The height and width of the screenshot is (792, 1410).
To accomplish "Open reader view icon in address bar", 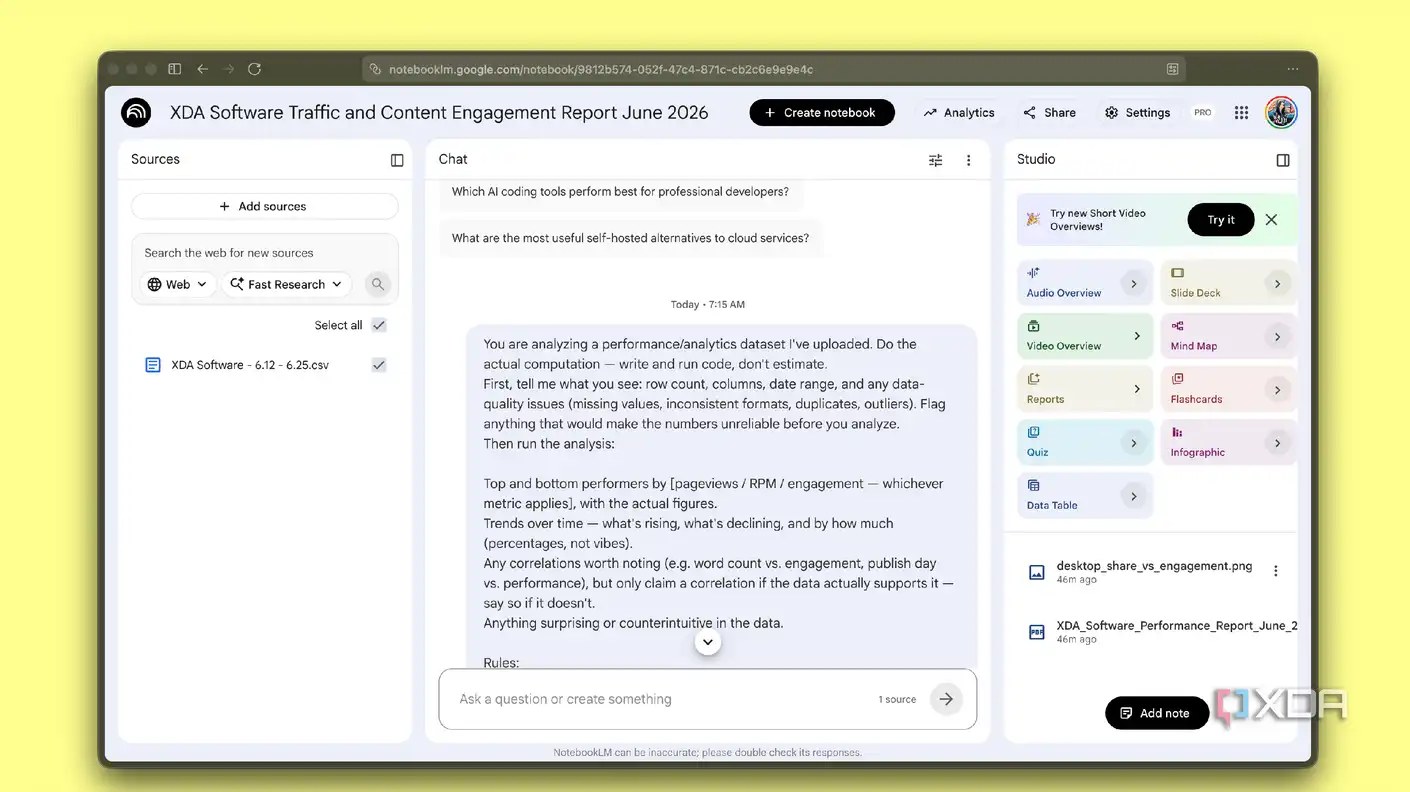I will (1172, 69).
